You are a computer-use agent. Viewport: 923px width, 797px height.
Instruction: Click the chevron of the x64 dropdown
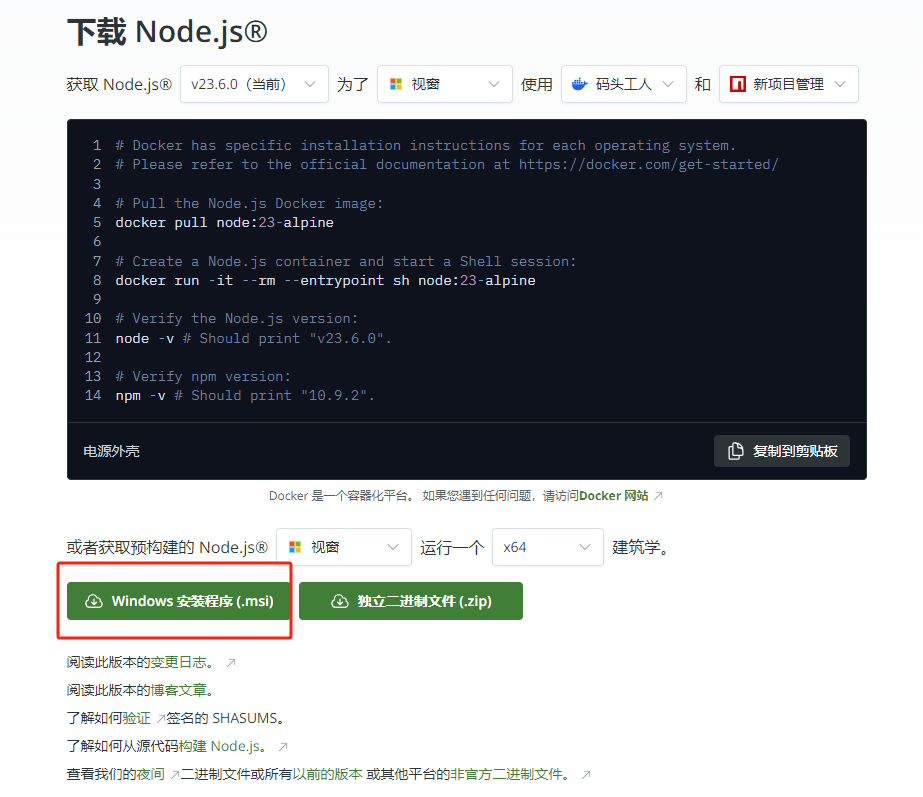[585, 547]
